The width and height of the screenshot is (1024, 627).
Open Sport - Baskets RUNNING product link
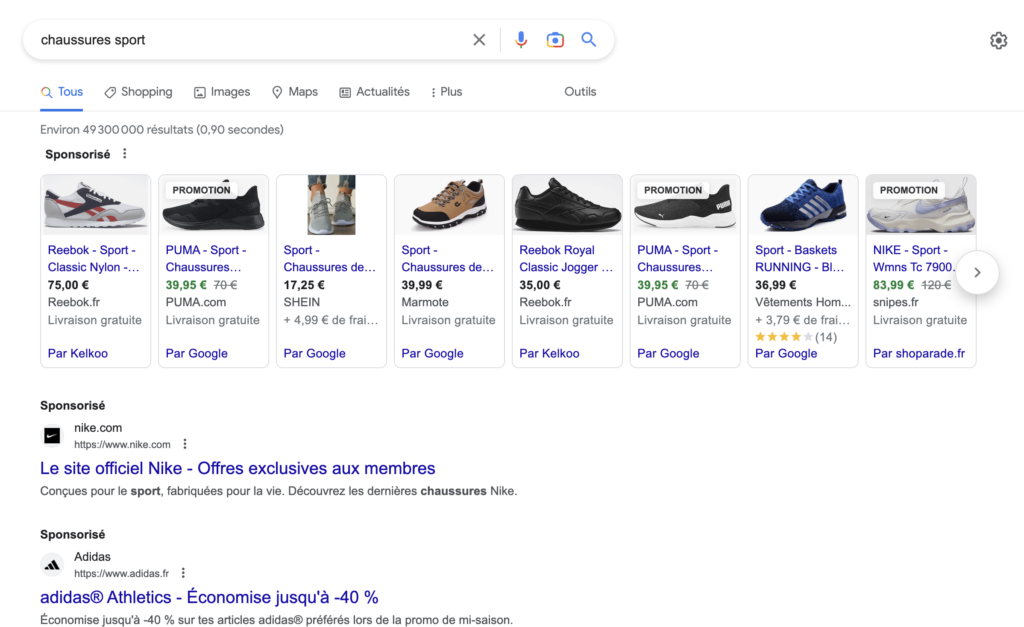tap(800, 259)
